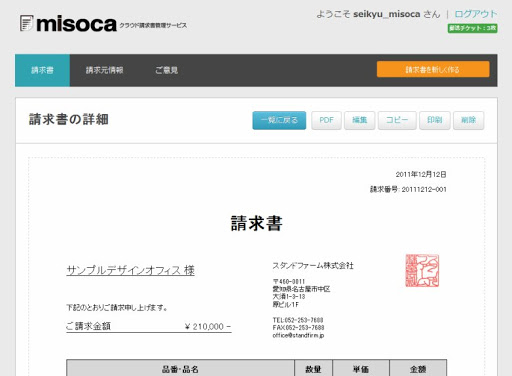Click the office@standfirm.jp email

298,336
